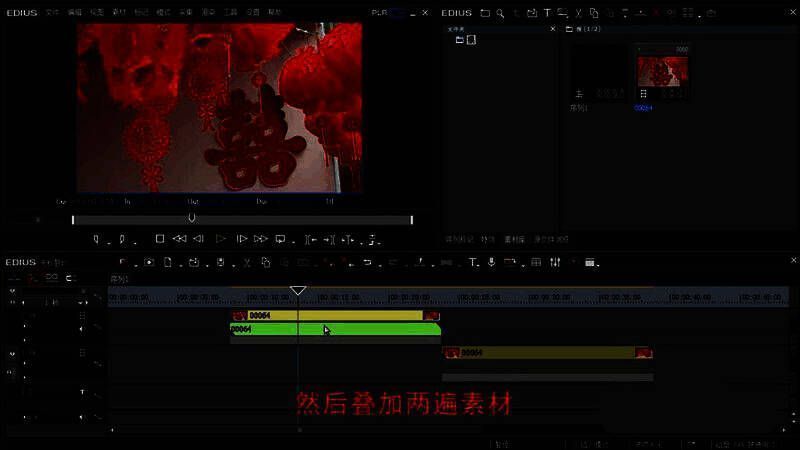This screenshot has width=800, height=450.
Task: Click the T title icon in the bin toolbar
Action: (547, 13)
